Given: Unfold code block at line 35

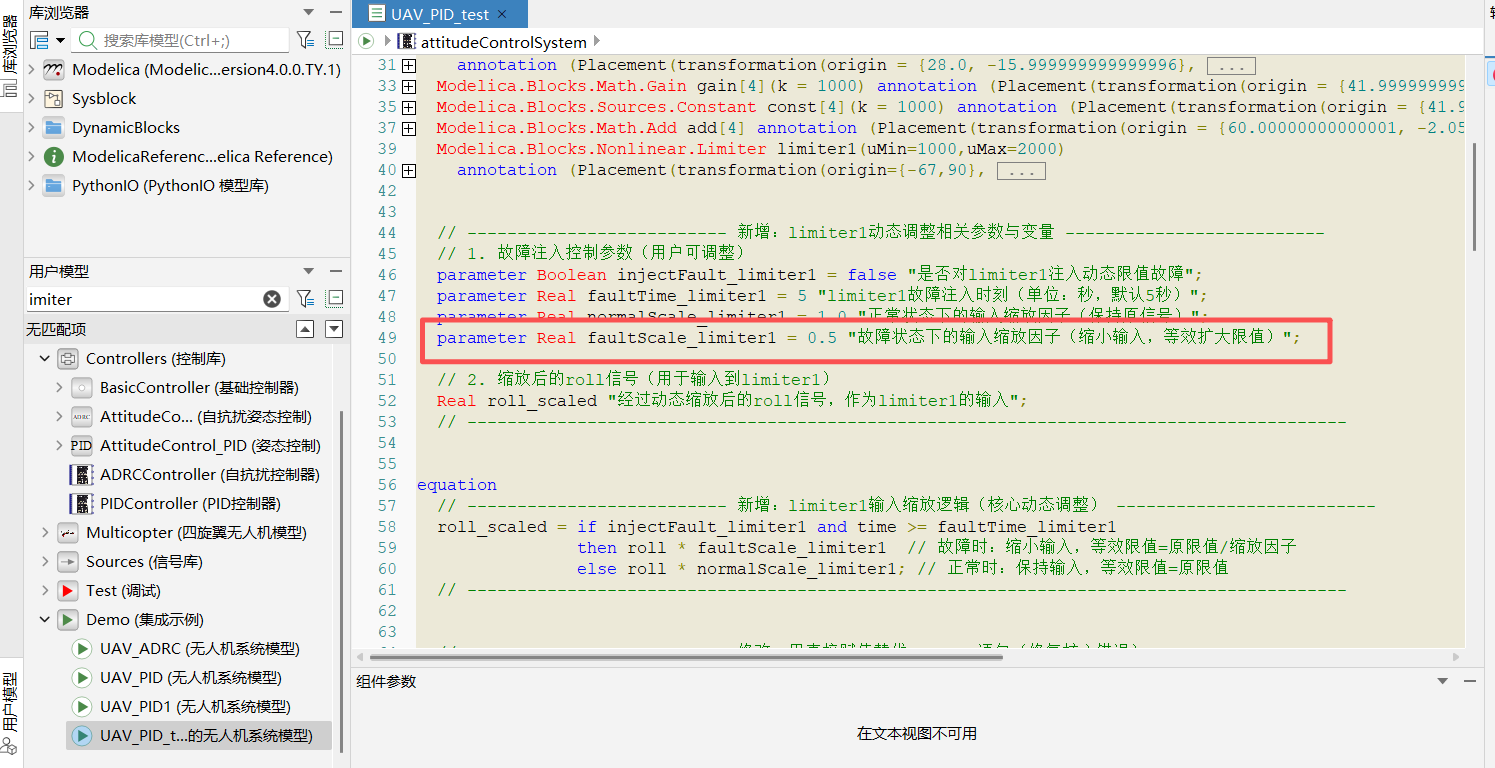Looking at the screenshot, I should click(409, 107).
